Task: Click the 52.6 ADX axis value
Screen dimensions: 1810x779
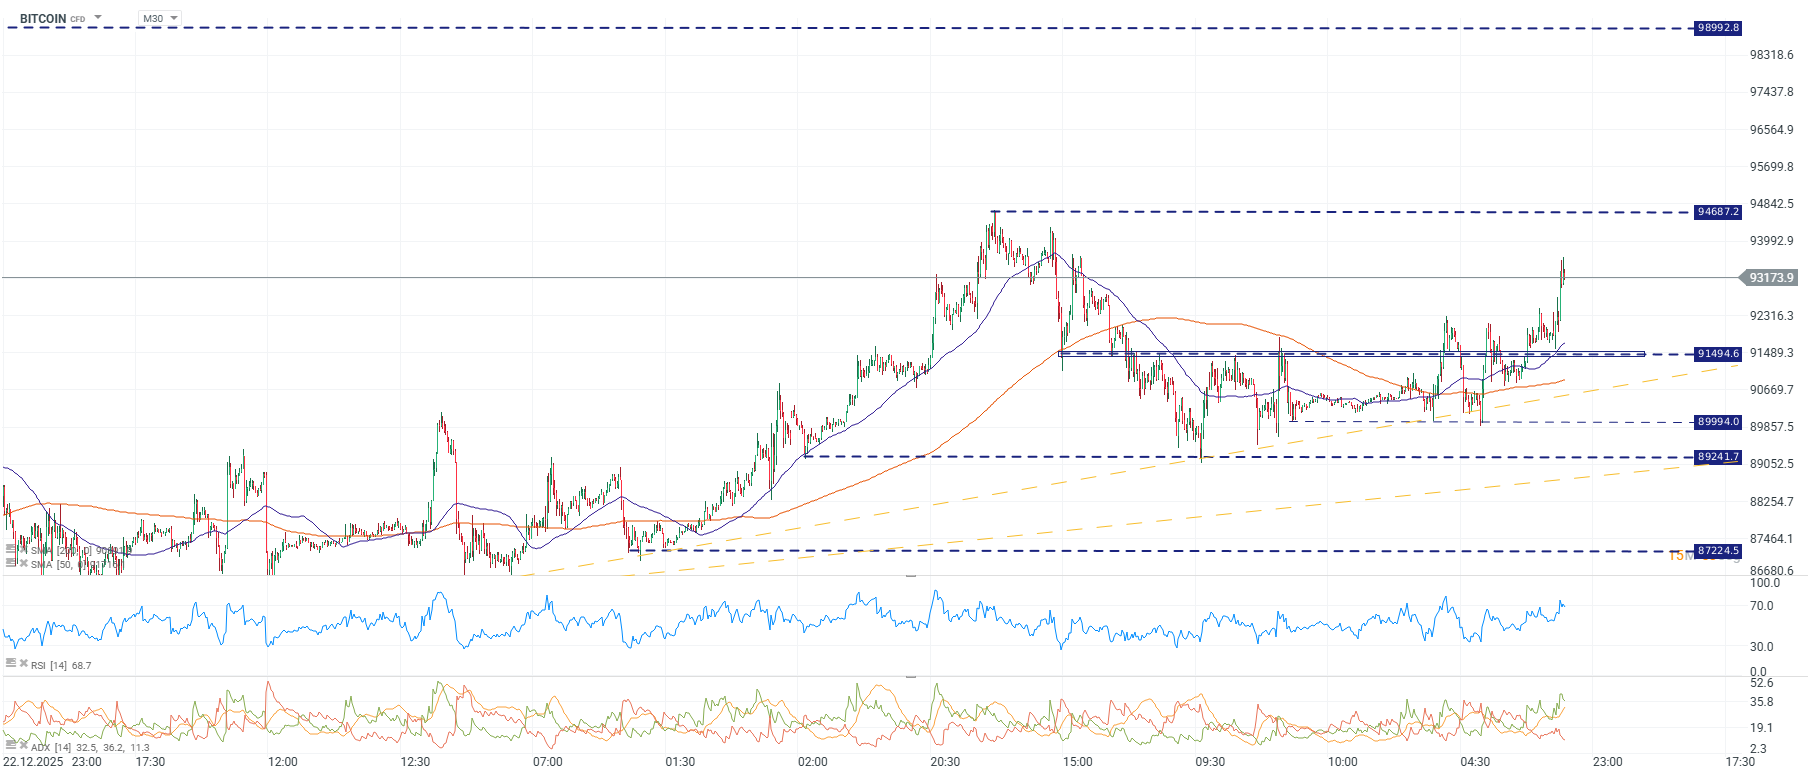Action: pyautogui.click(x=1762, y=683)
